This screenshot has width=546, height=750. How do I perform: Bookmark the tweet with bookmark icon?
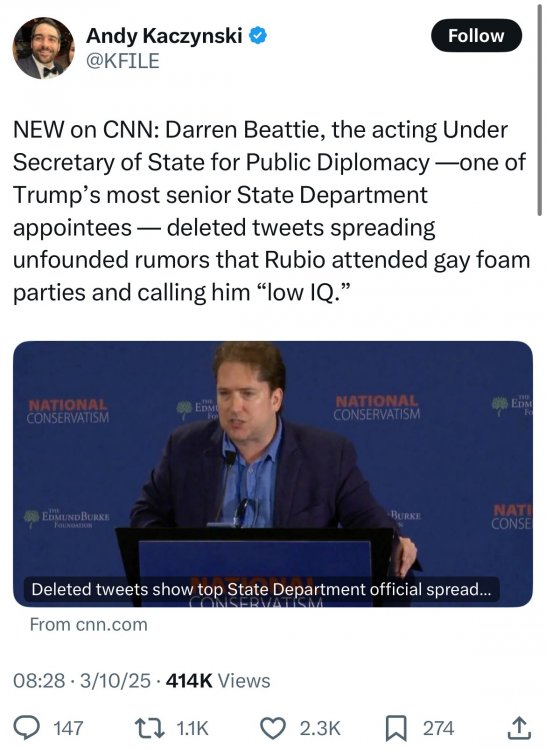pyautogui.click(x=396, y=728)
